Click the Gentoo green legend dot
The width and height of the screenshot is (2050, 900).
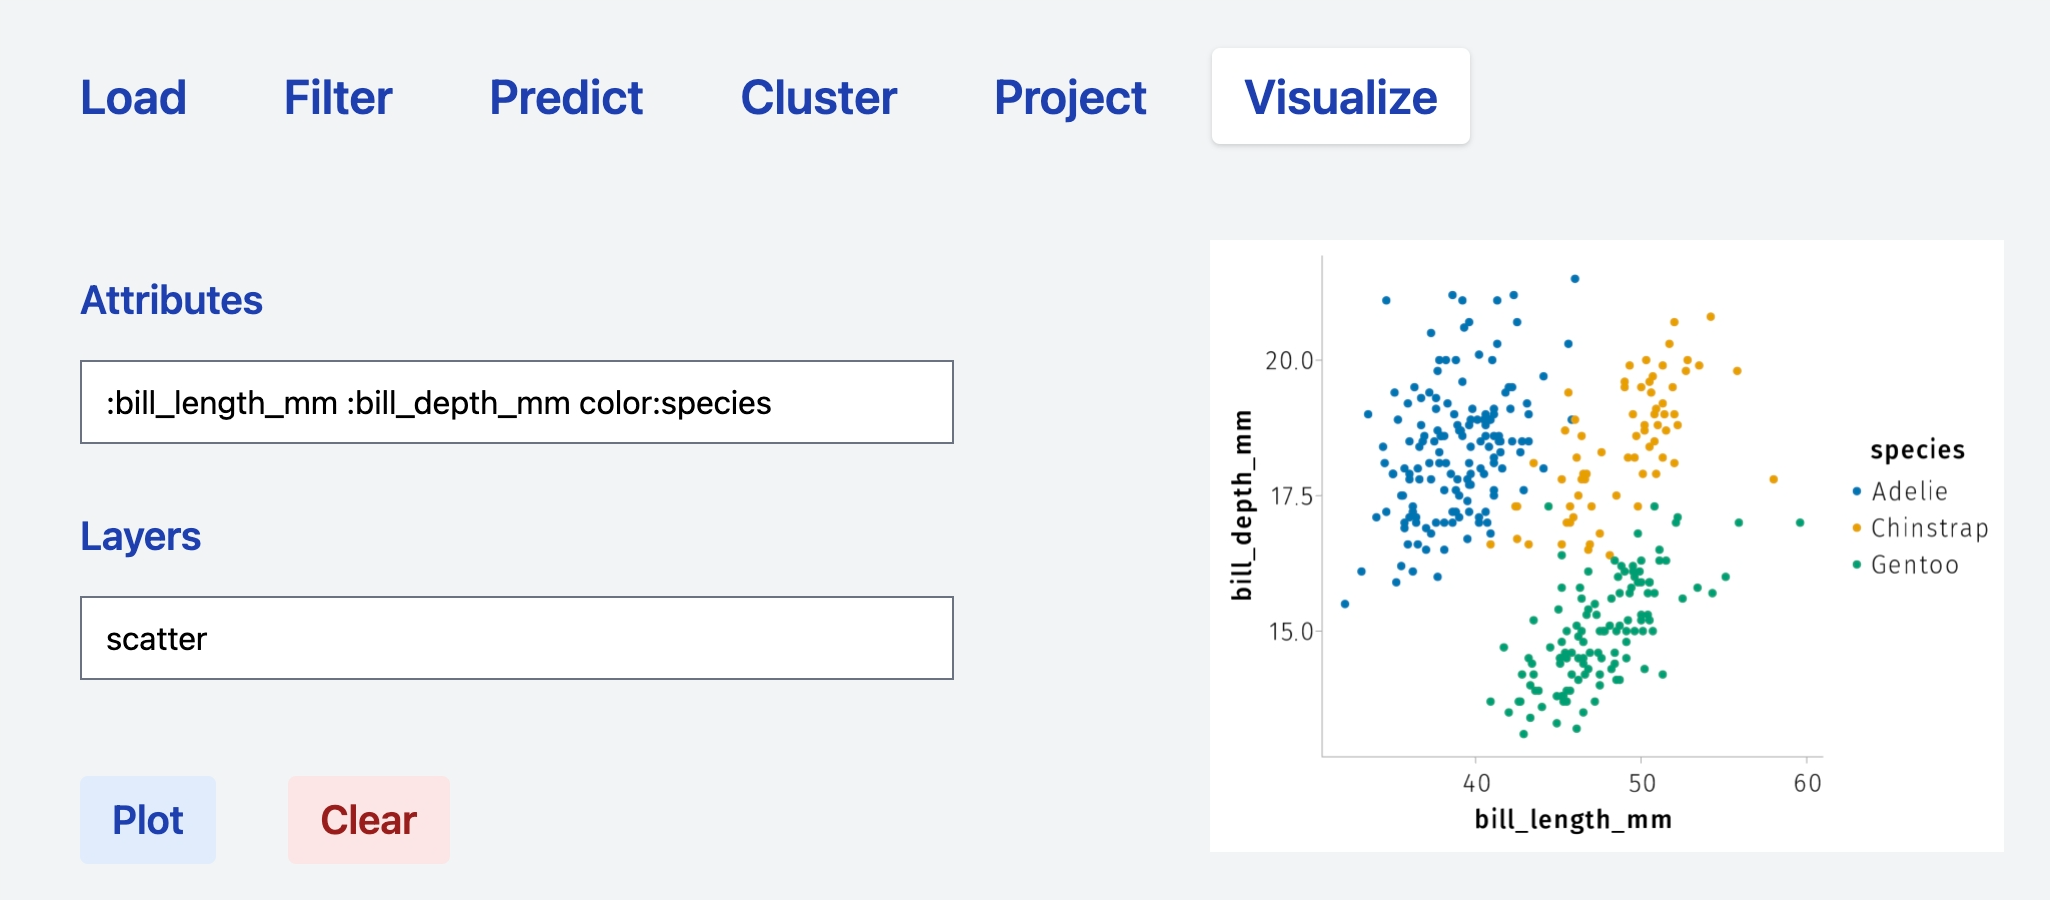pyautogui.click(x=1856, y=565)
